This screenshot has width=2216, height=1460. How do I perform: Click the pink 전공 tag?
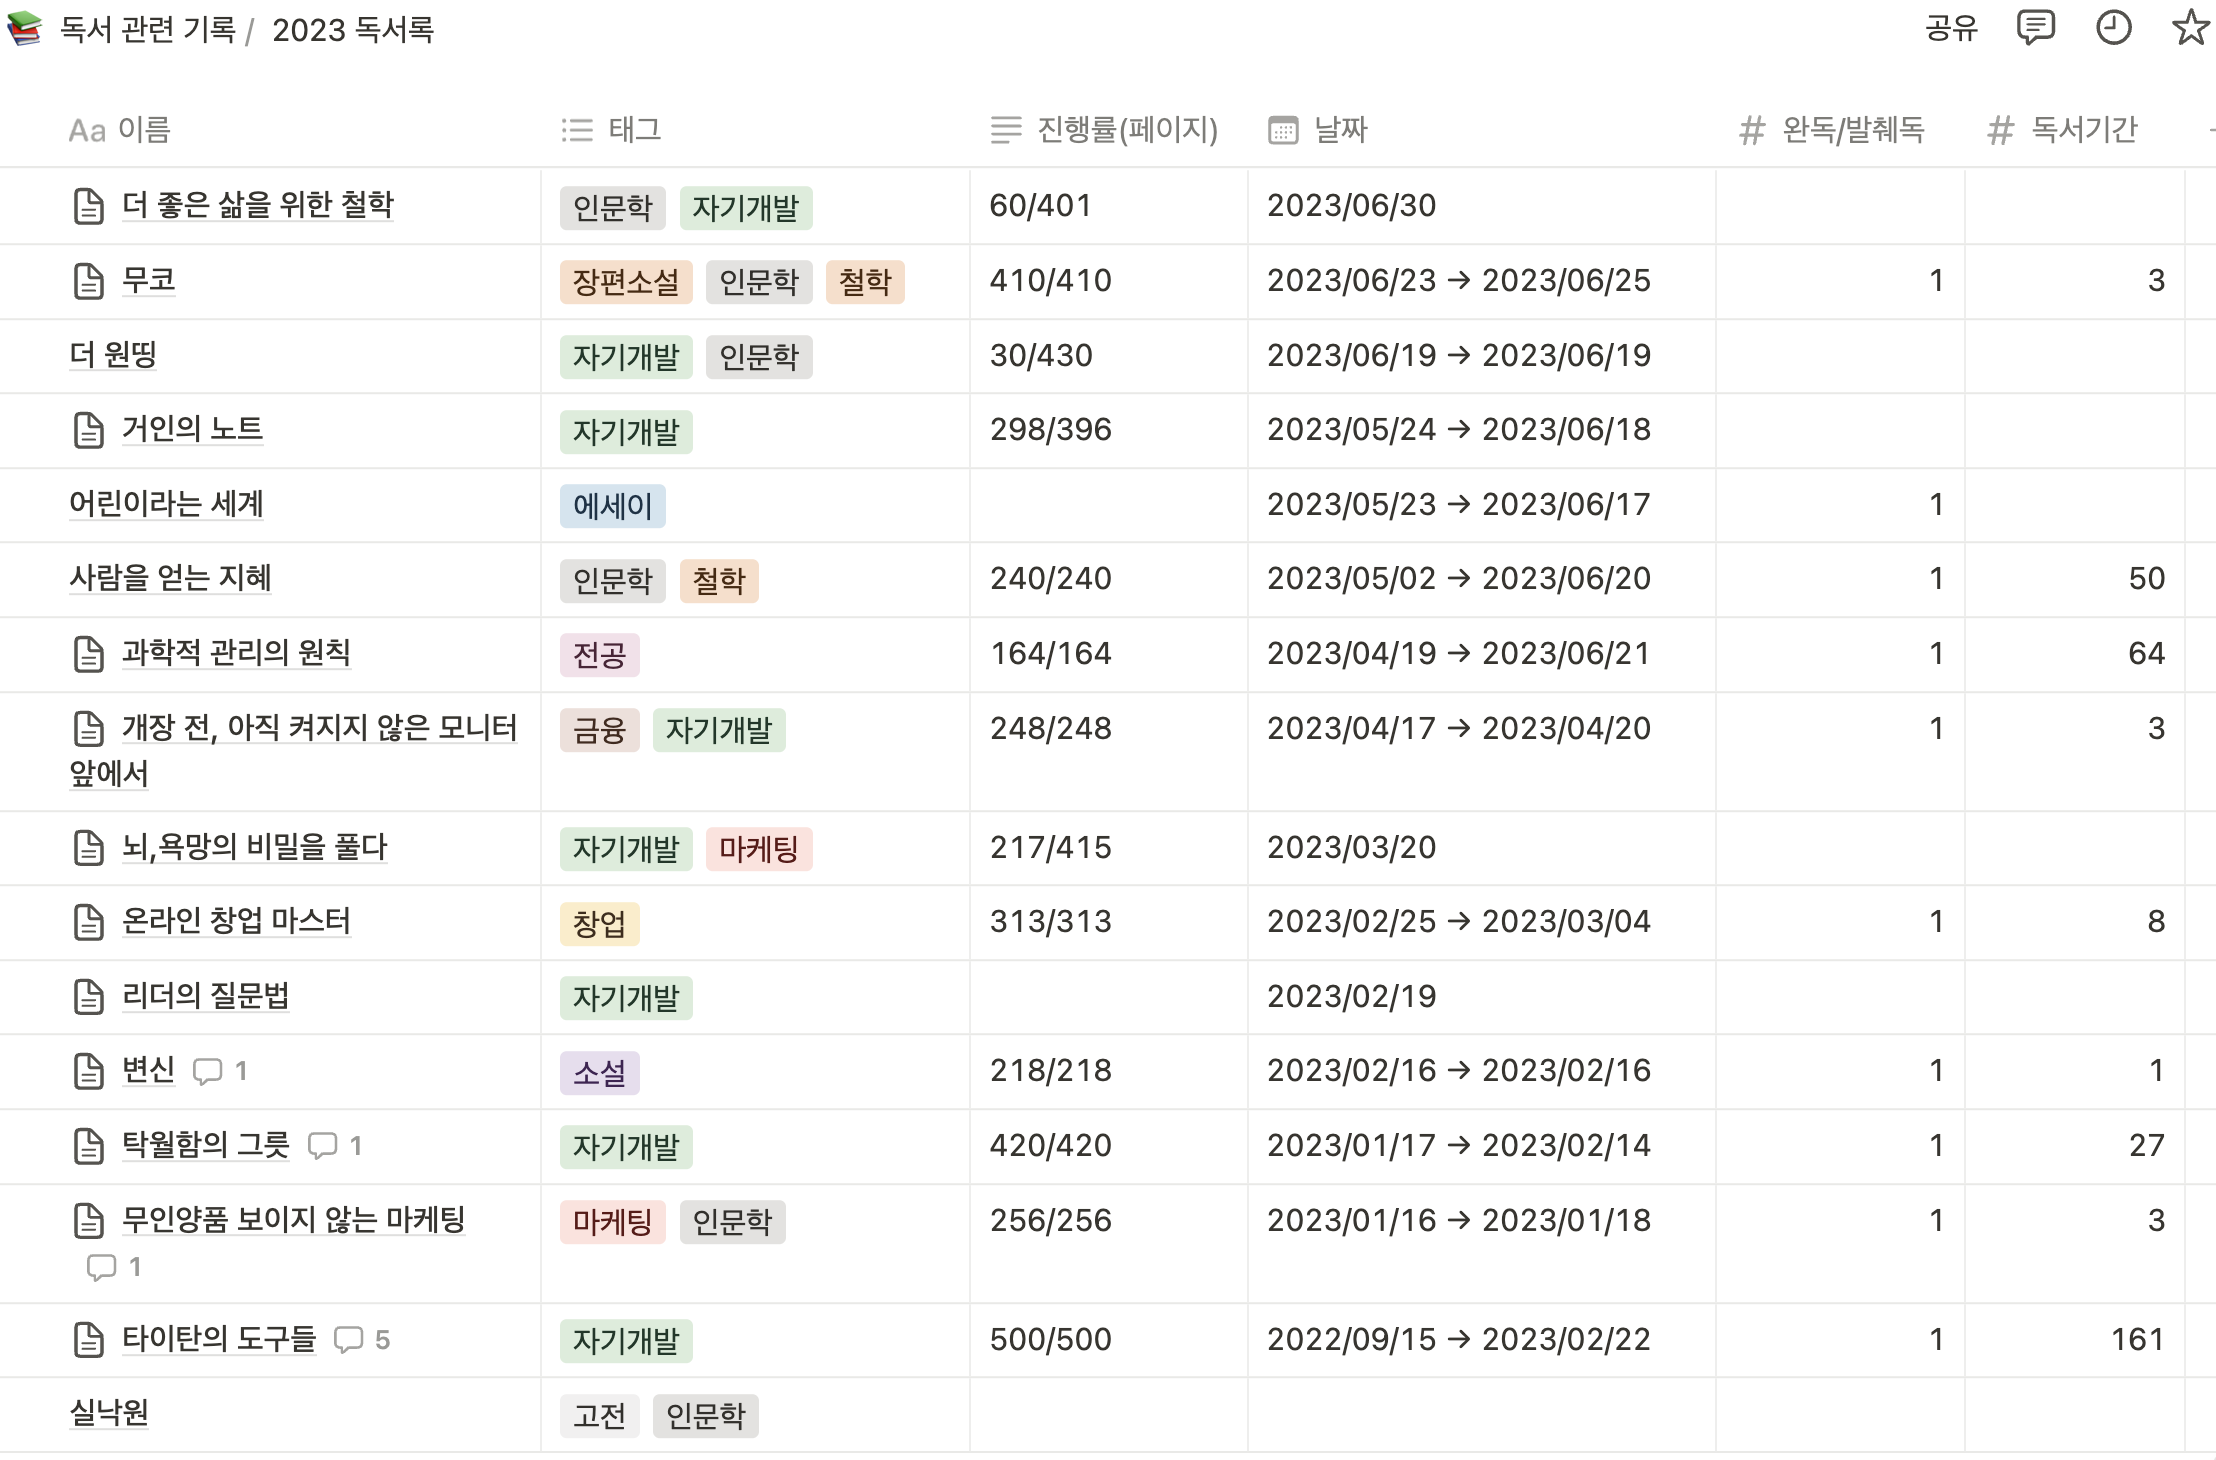(x=599, y=655)
